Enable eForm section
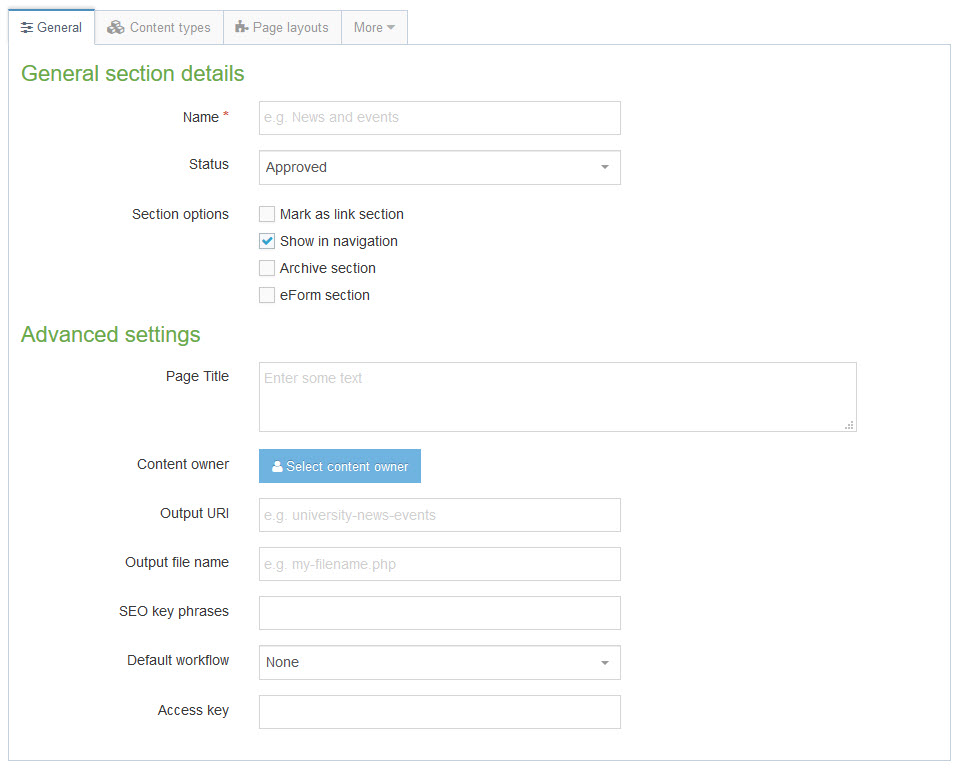Image resolution: width=960 pixels, height=770 pixels. point(266,294)
